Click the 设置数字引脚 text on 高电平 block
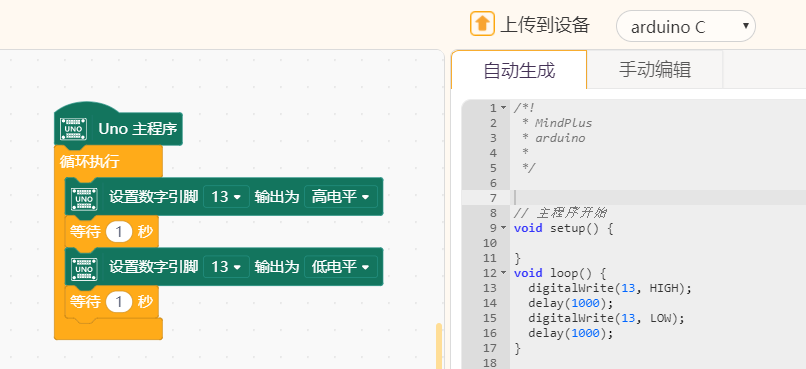The image size is (806, 369). 153,196
